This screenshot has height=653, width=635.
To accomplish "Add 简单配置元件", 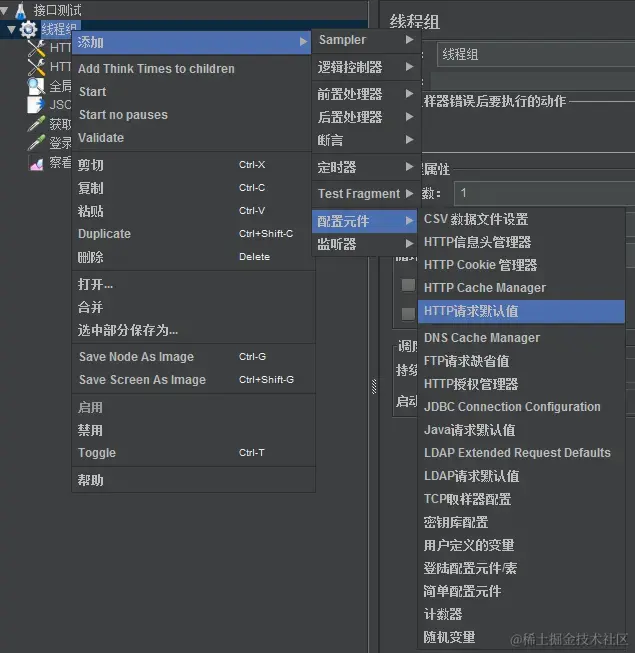I will coord(521,591).
